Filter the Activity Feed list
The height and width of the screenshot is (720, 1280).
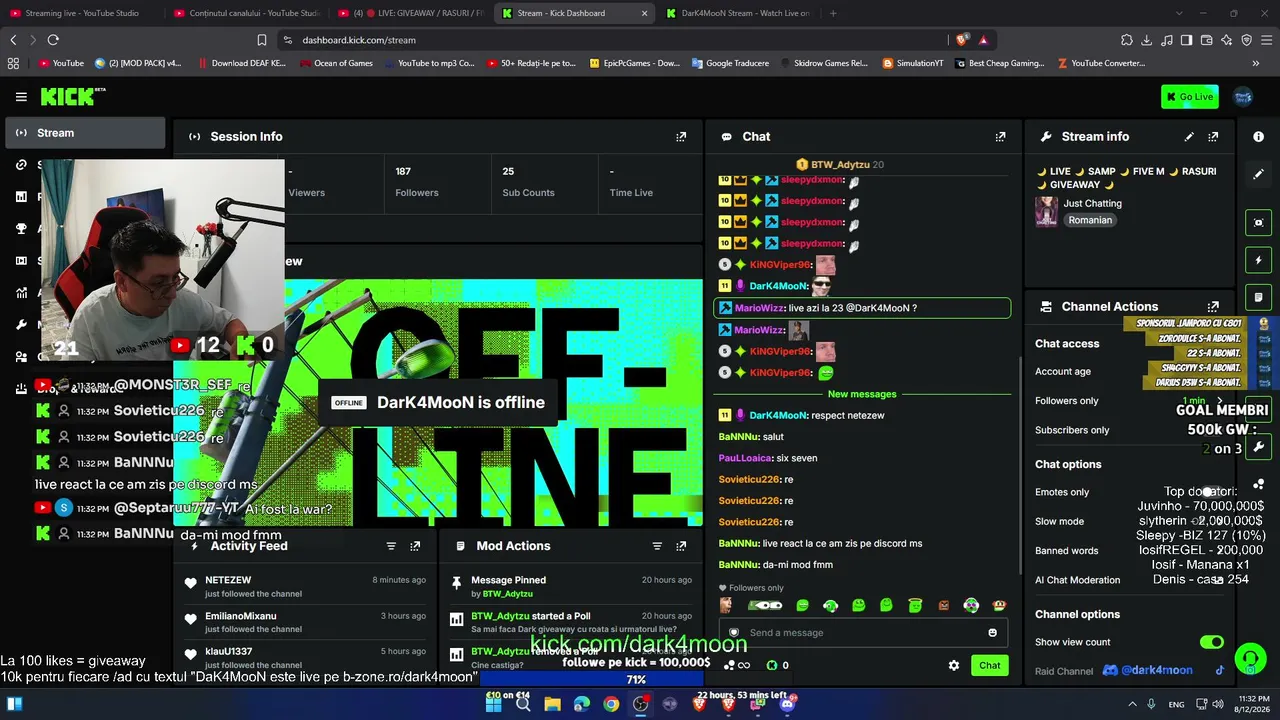pyautogui.click(x=391, y=546)
